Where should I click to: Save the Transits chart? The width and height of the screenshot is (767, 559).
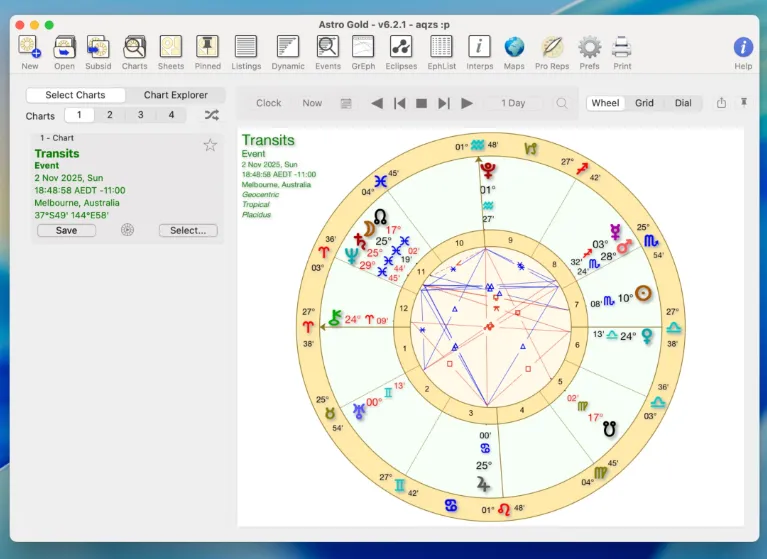coord(67,230)
